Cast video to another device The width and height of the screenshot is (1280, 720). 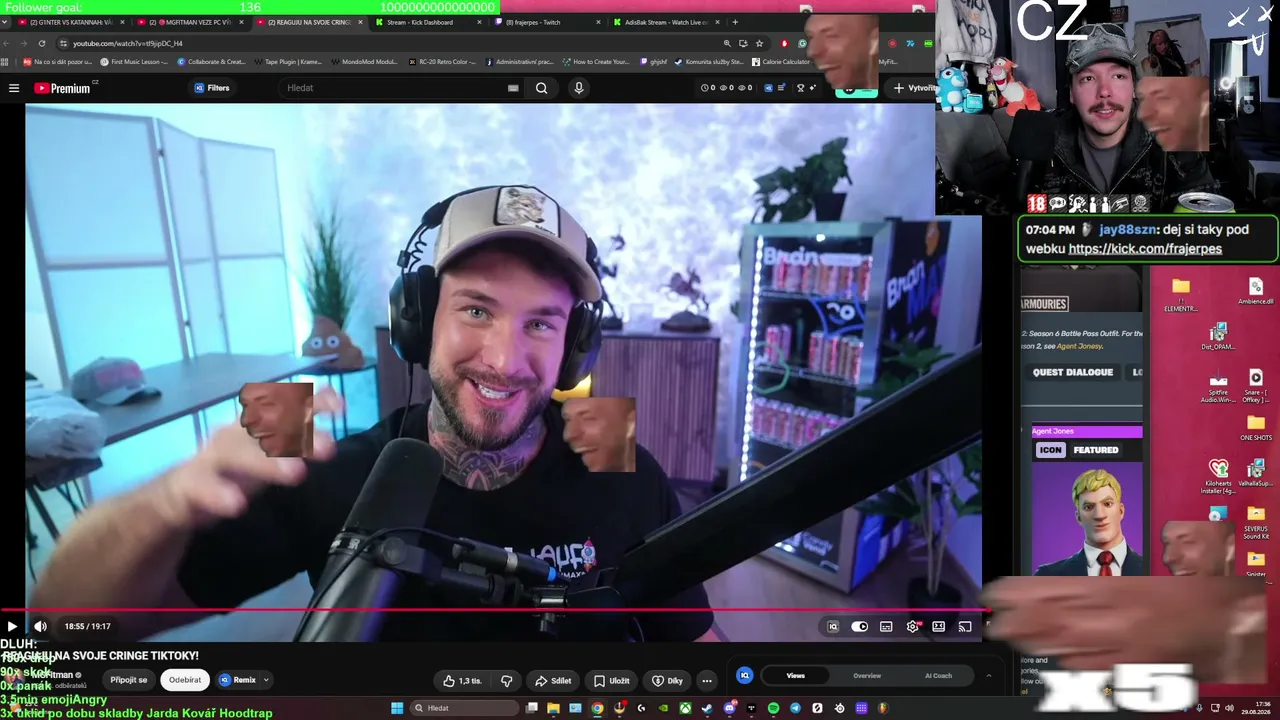(965, 627)
